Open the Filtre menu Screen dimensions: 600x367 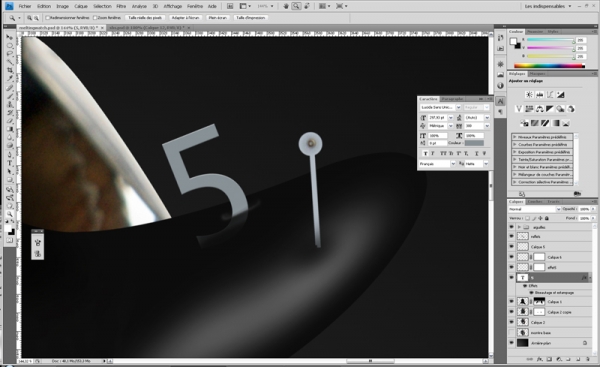[x=121, y=6]
